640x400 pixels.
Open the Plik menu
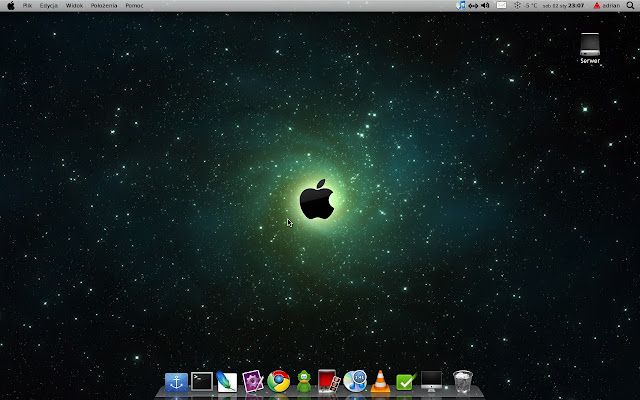point(27,6)
